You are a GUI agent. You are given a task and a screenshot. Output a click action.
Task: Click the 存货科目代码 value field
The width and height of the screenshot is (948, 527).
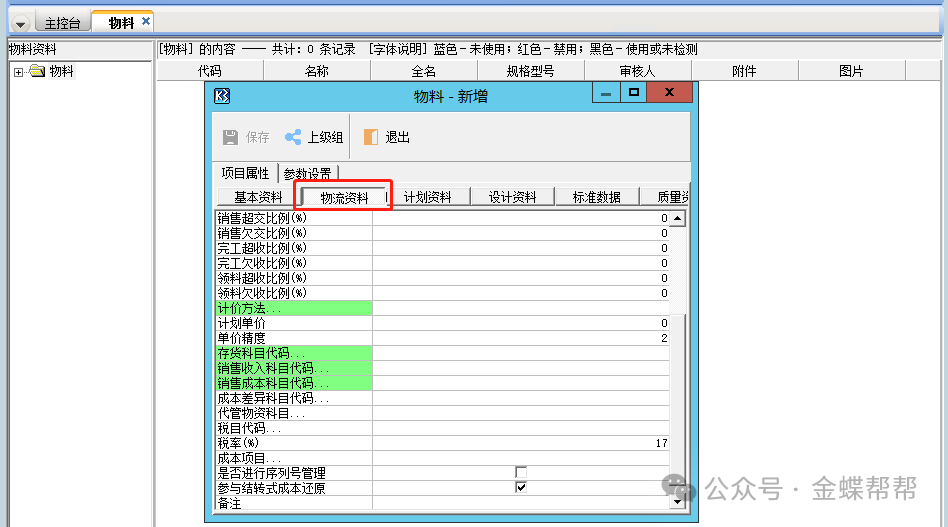tap(521, 353)
